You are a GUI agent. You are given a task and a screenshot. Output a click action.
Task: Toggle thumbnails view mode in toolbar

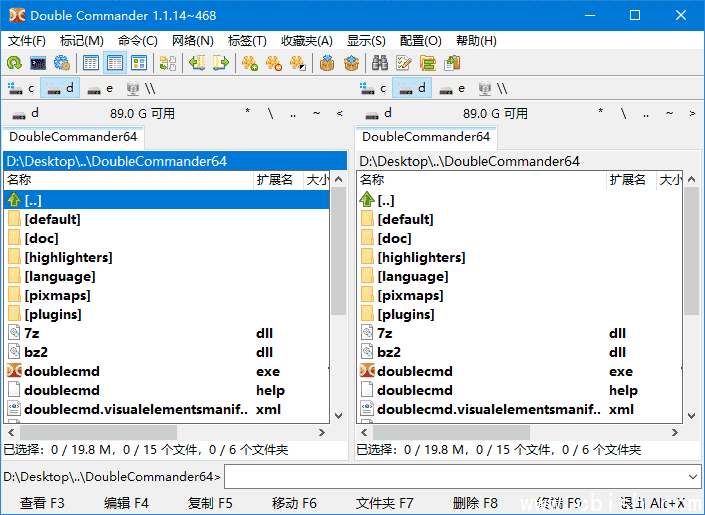[139, 63]
